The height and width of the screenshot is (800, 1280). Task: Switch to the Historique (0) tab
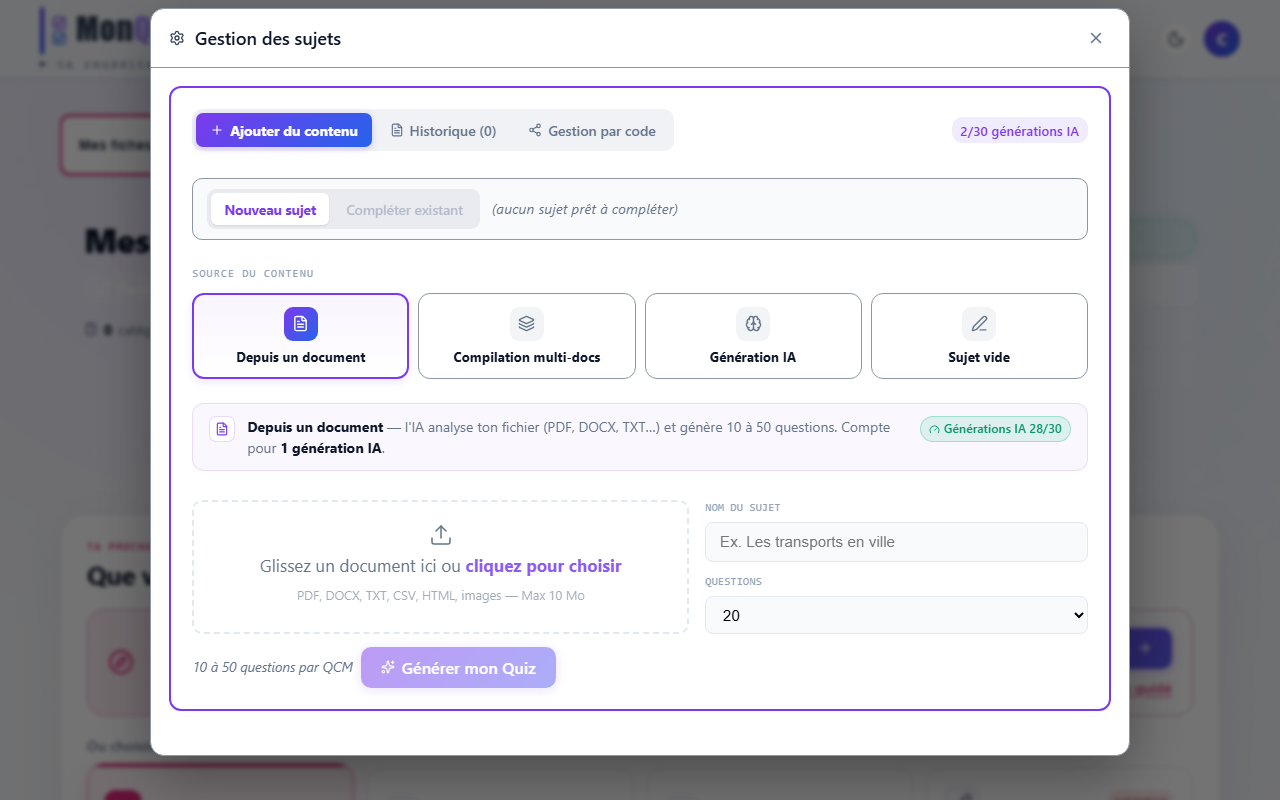click(443, 130)
